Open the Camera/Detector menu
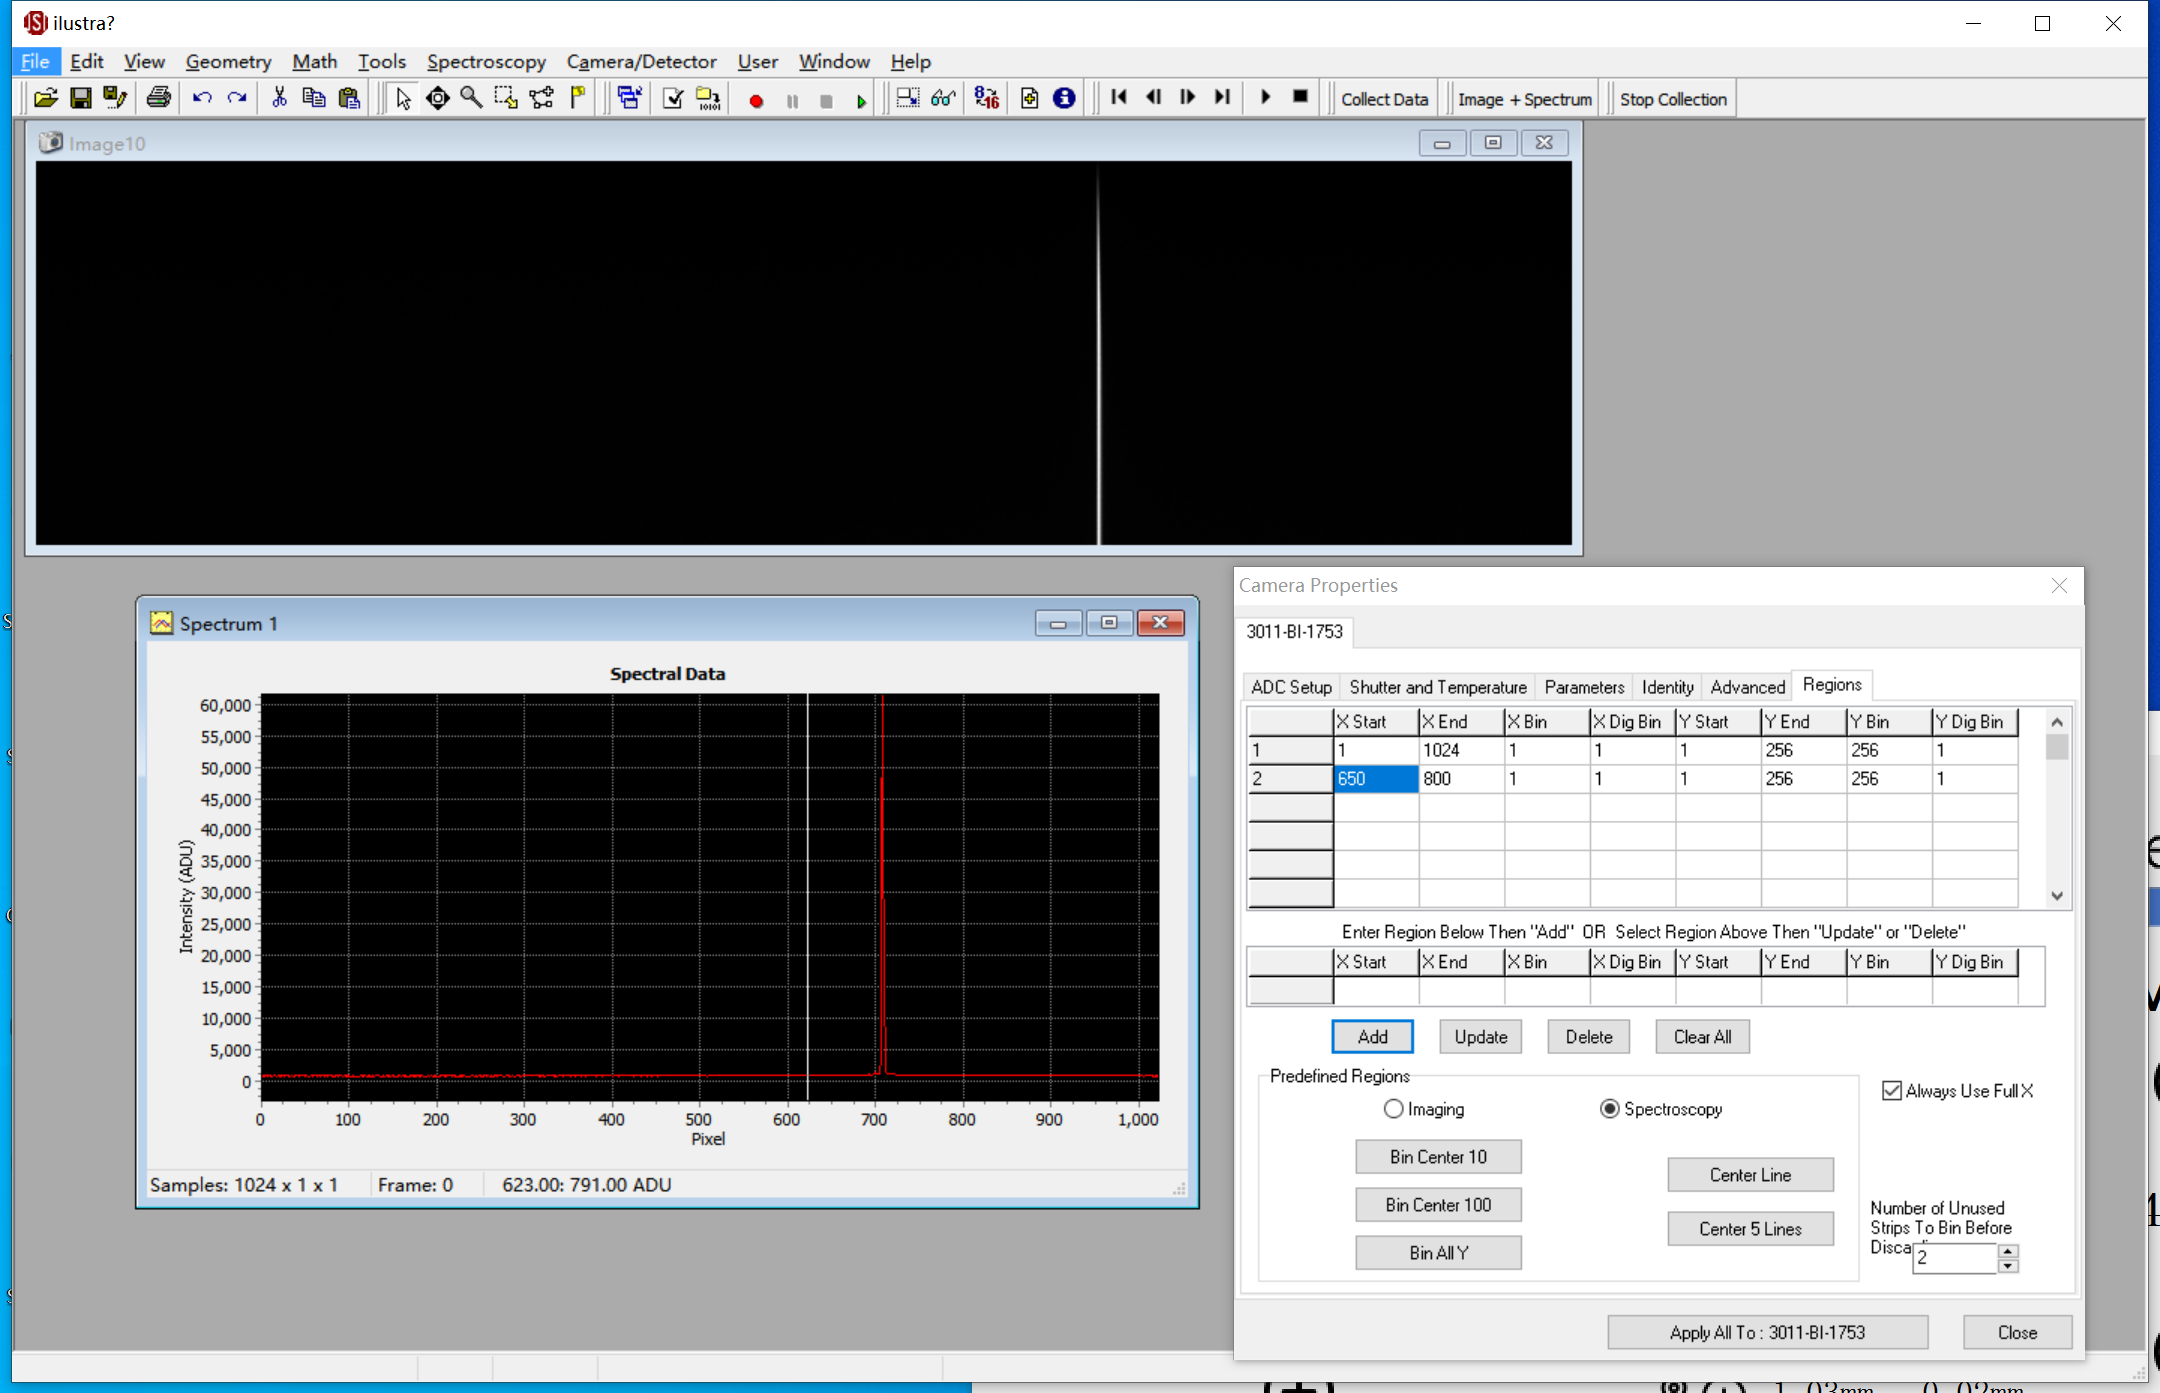Screen dimensions: 2160x1393 pyautogui.click(x=639, y=61)
